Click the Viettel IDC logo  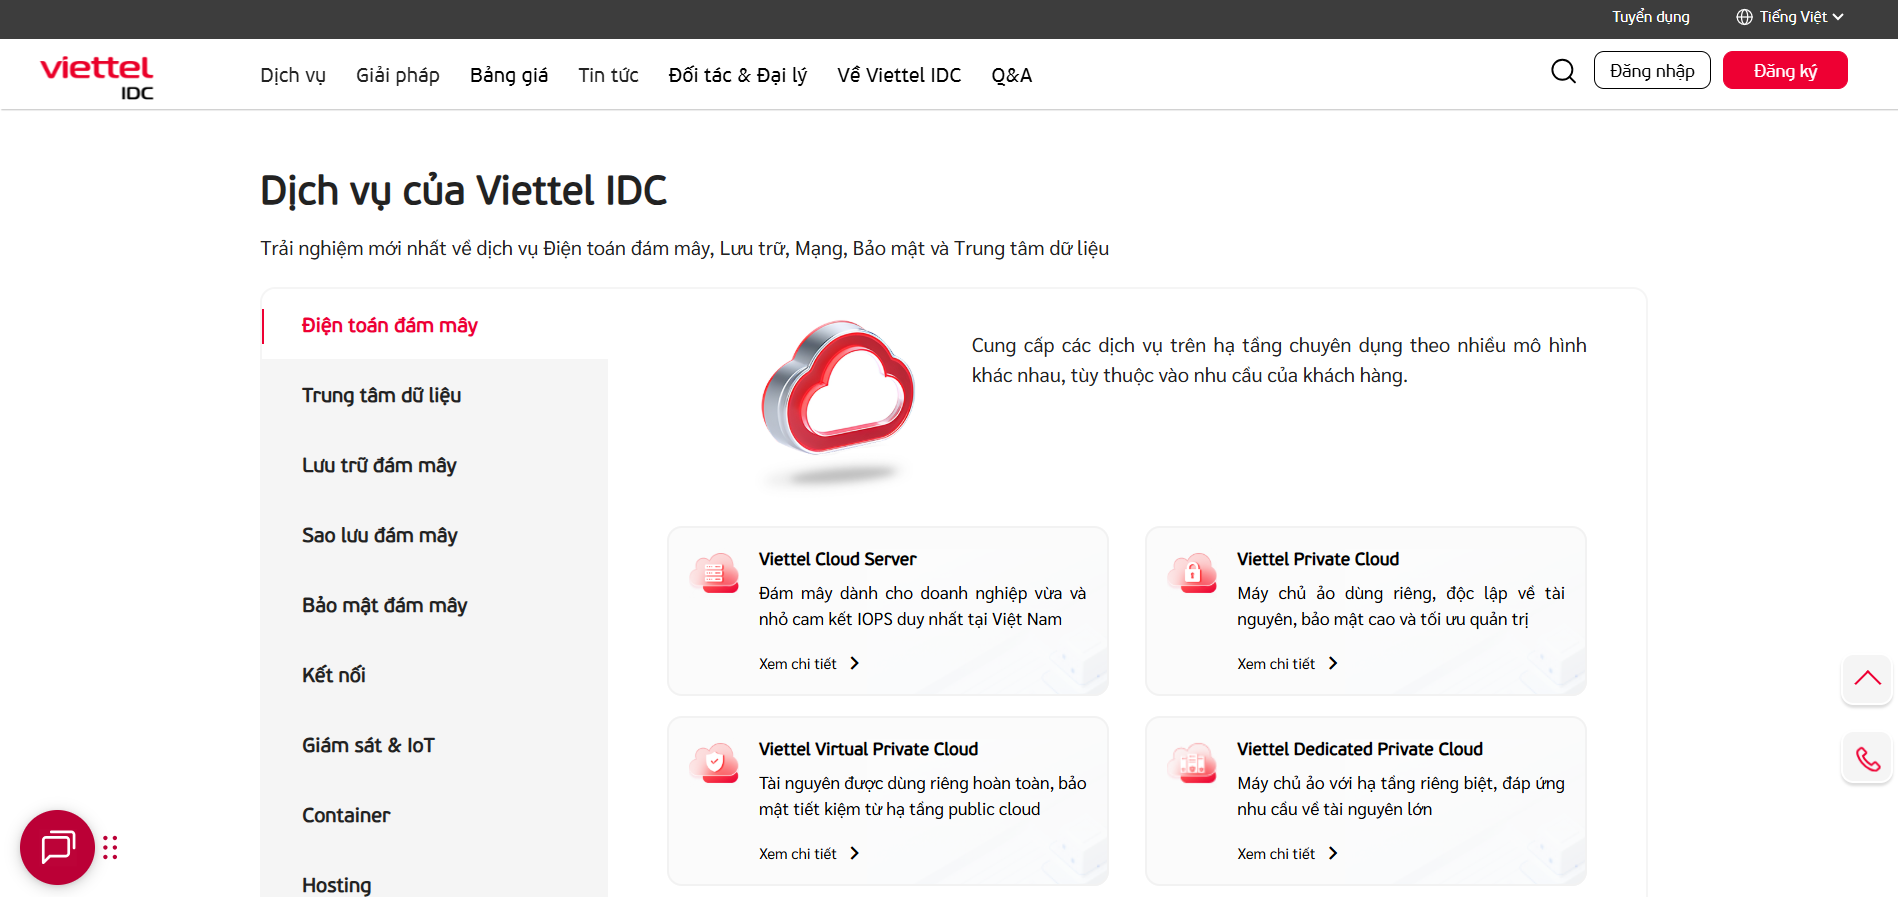pyautogui.click(x=97, y=76)
